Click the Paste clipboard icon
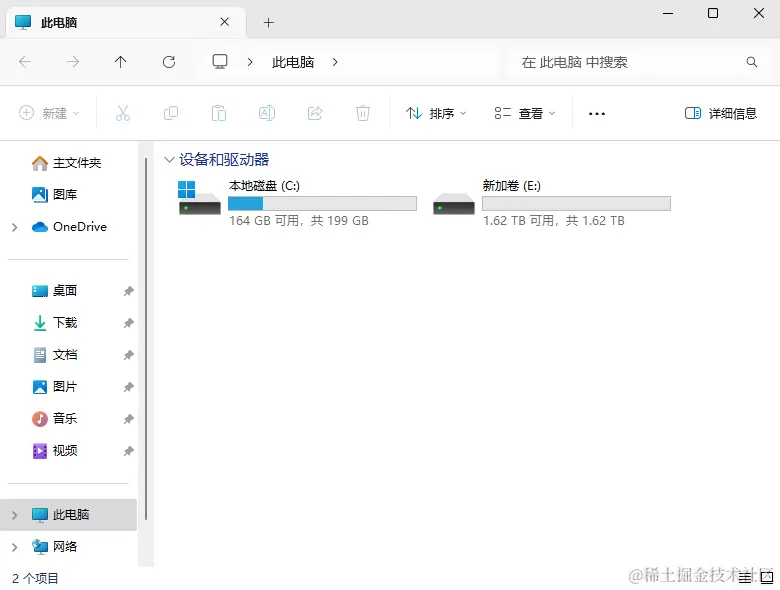780x590 pixels. point(218,113)
